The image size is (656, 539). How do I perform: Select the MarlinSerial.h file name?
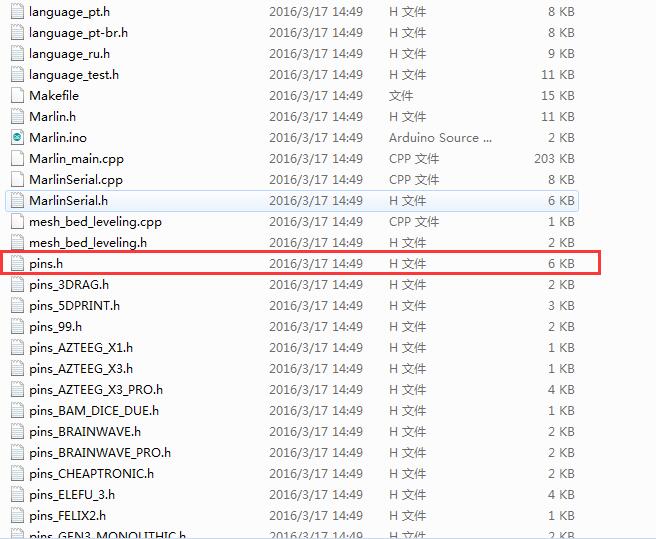(68, 200)
